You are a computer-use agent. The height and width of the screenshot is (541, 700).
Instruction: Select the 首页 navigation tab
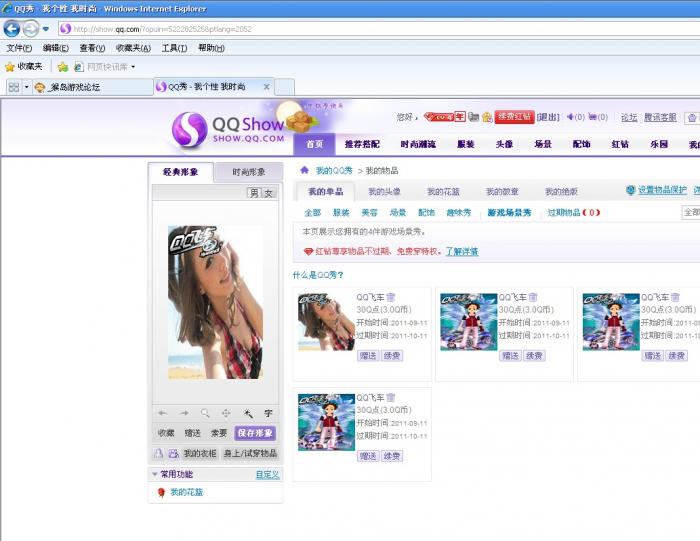[x=315, y=144]
